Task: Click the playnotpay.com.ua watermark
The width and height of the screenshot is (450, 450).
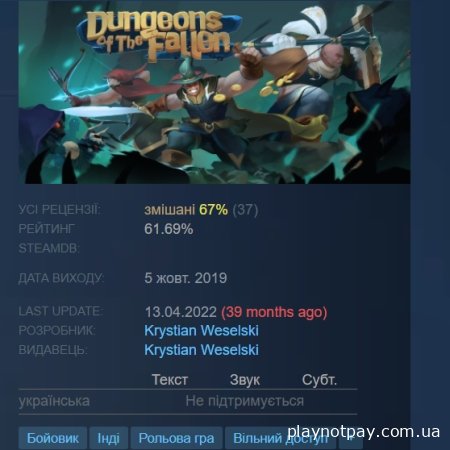Action: point(363,431)
